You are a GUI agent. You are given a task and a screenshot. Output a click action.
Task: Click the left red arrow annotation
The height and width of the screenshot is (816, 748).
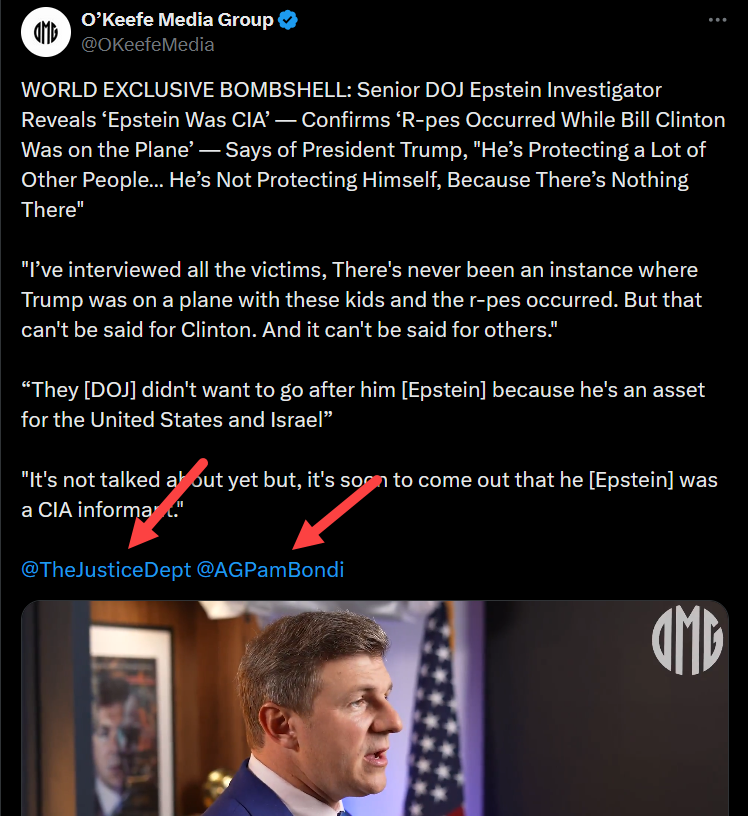click(x=168, y=503)
